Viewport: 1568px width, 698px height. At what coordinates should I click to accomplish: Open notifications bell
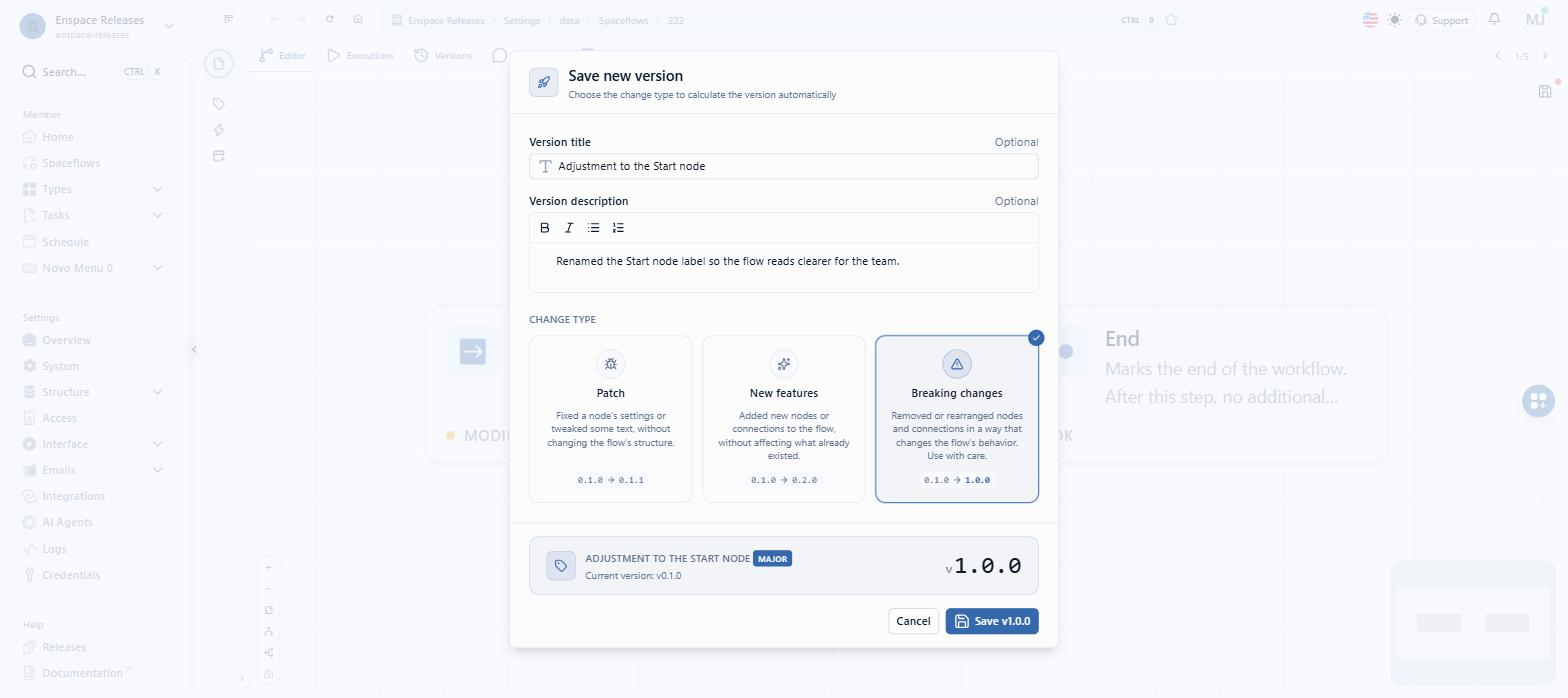pyautogui.click(x=1495, y=19)
